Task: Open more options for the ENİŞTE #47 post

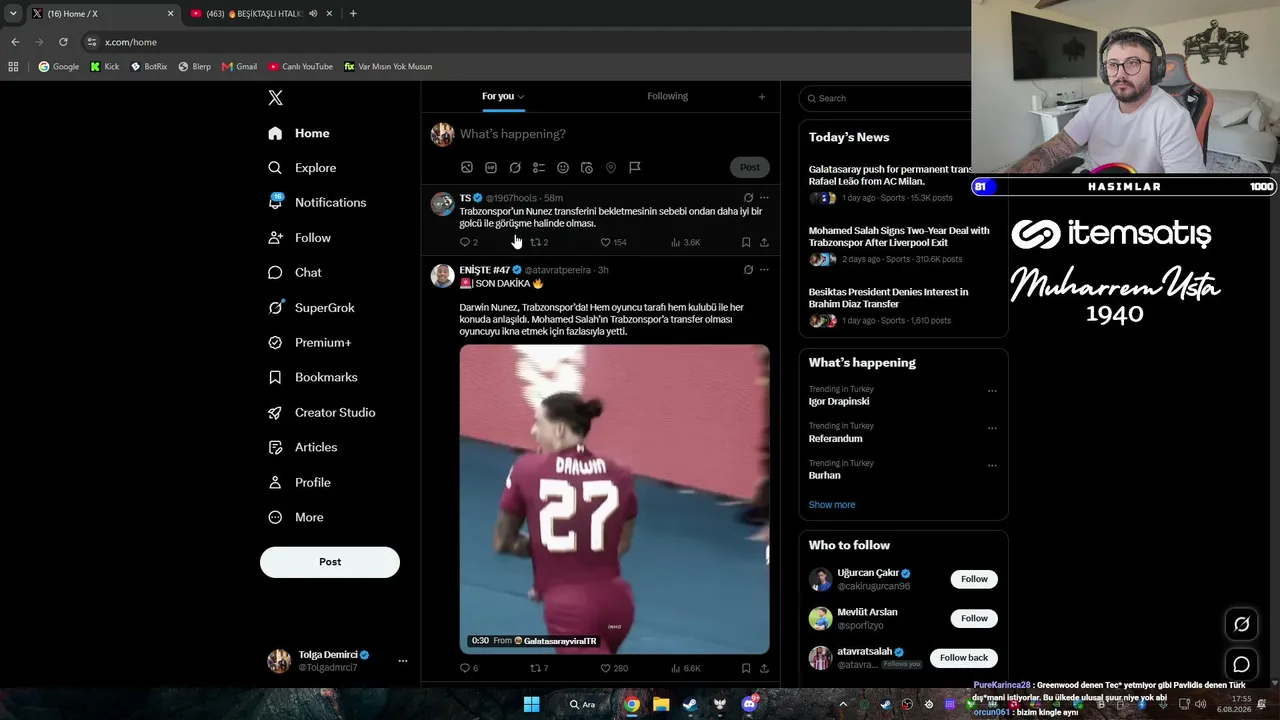Action: (764, 270)
